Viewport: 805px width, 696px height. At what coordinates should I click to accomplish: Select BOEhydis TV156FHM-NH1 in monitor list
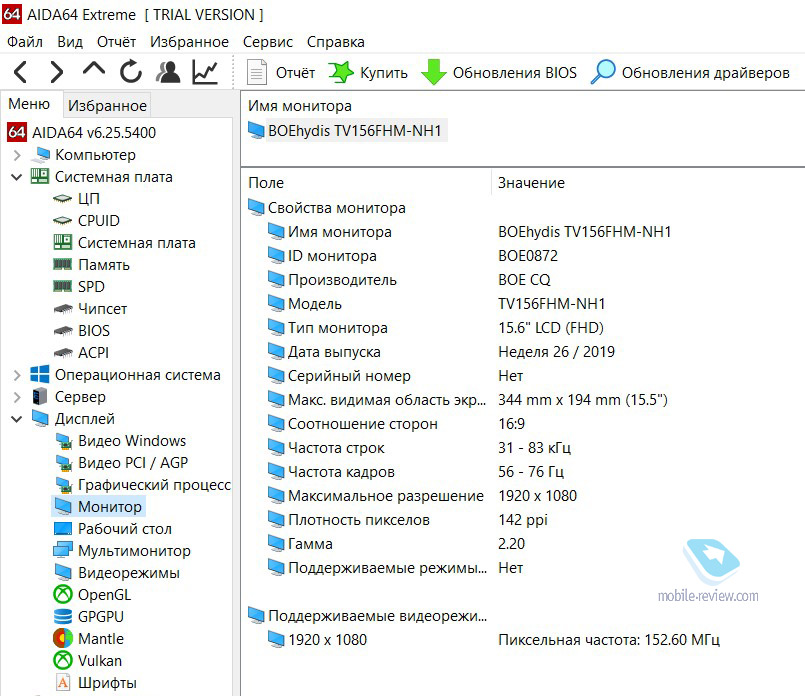tap(347, 131)
